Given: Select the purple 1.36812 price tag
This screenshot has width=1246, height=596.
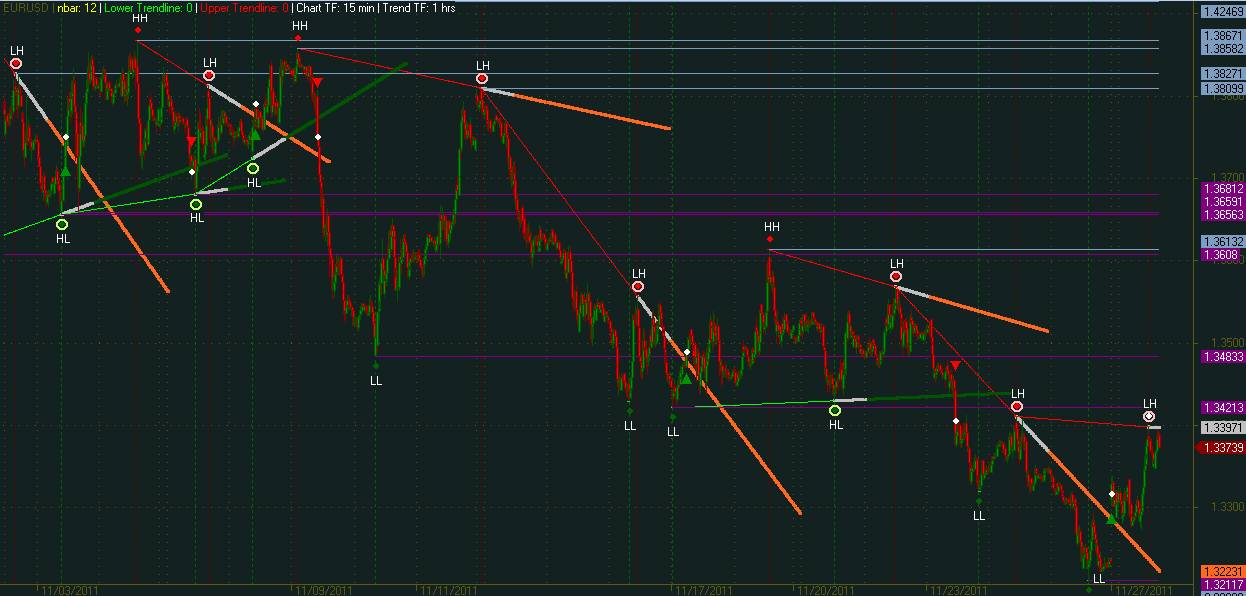Looking at the screenshot, I should point(1223,188).
